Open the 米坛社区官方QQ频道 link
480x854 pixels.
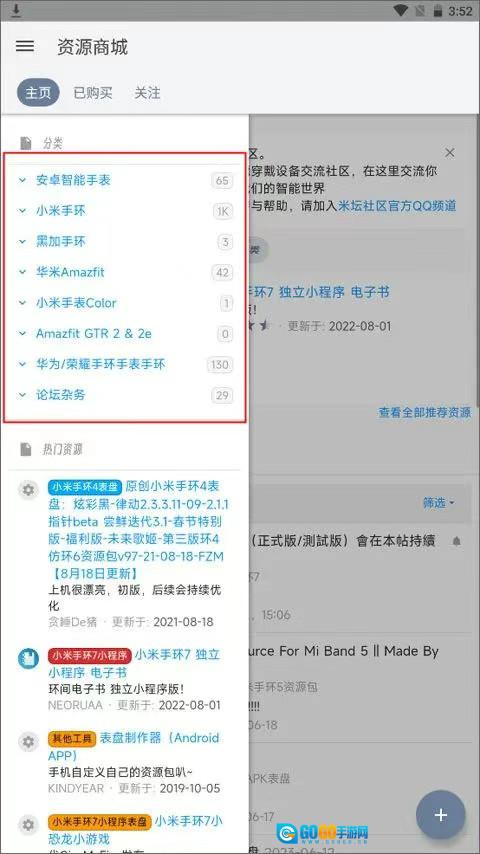pyautogui.click(x=397, y=206)
